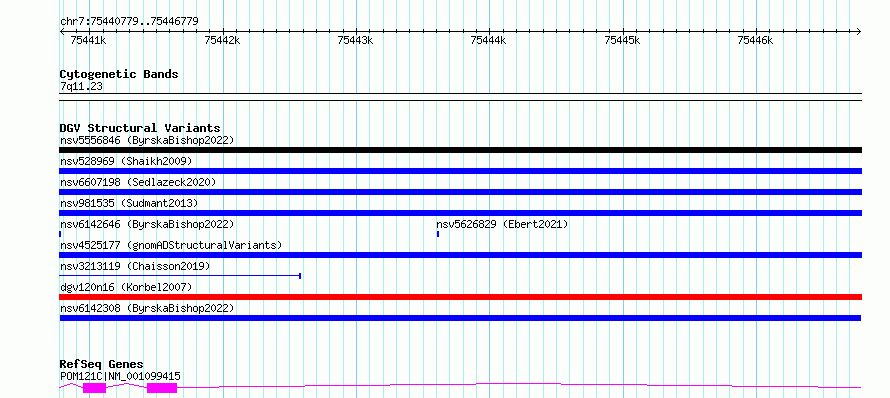Click the nsv5556846 (ByrskaBishop2022) label

coord(147,140)
